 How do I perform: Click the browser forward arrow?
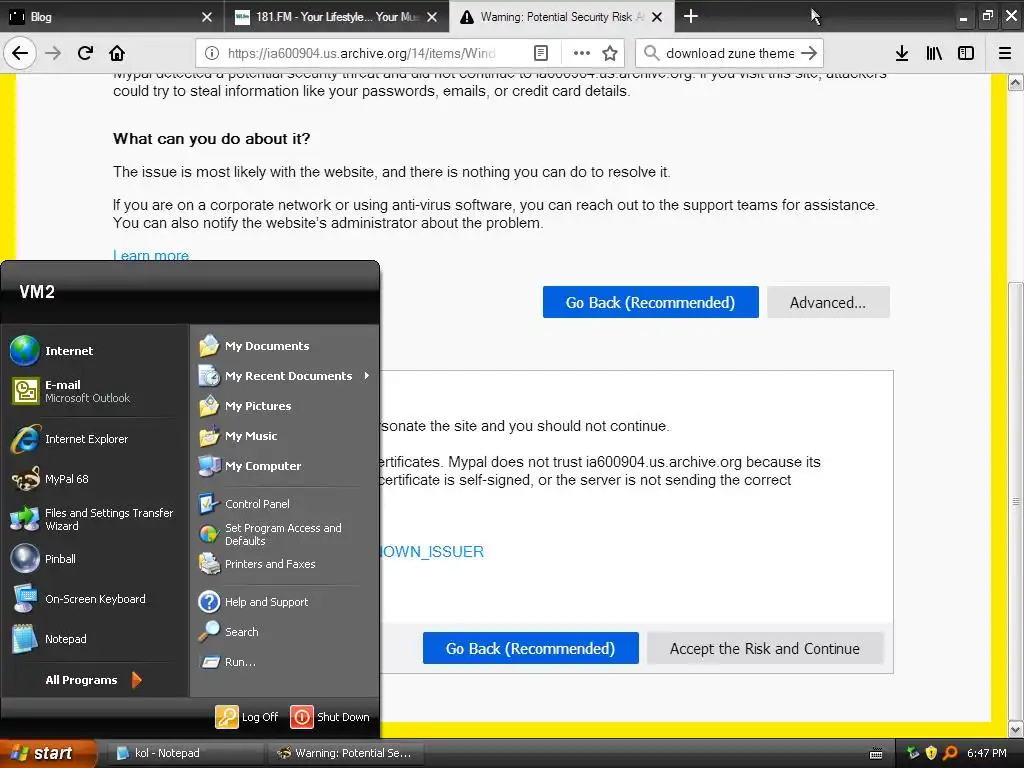click(x=53, y=53)
